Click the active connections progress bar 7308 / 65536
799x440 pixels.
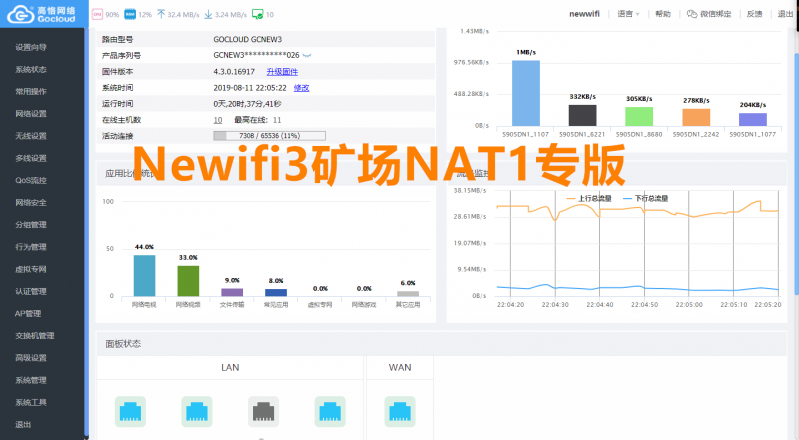coord(269,136)
